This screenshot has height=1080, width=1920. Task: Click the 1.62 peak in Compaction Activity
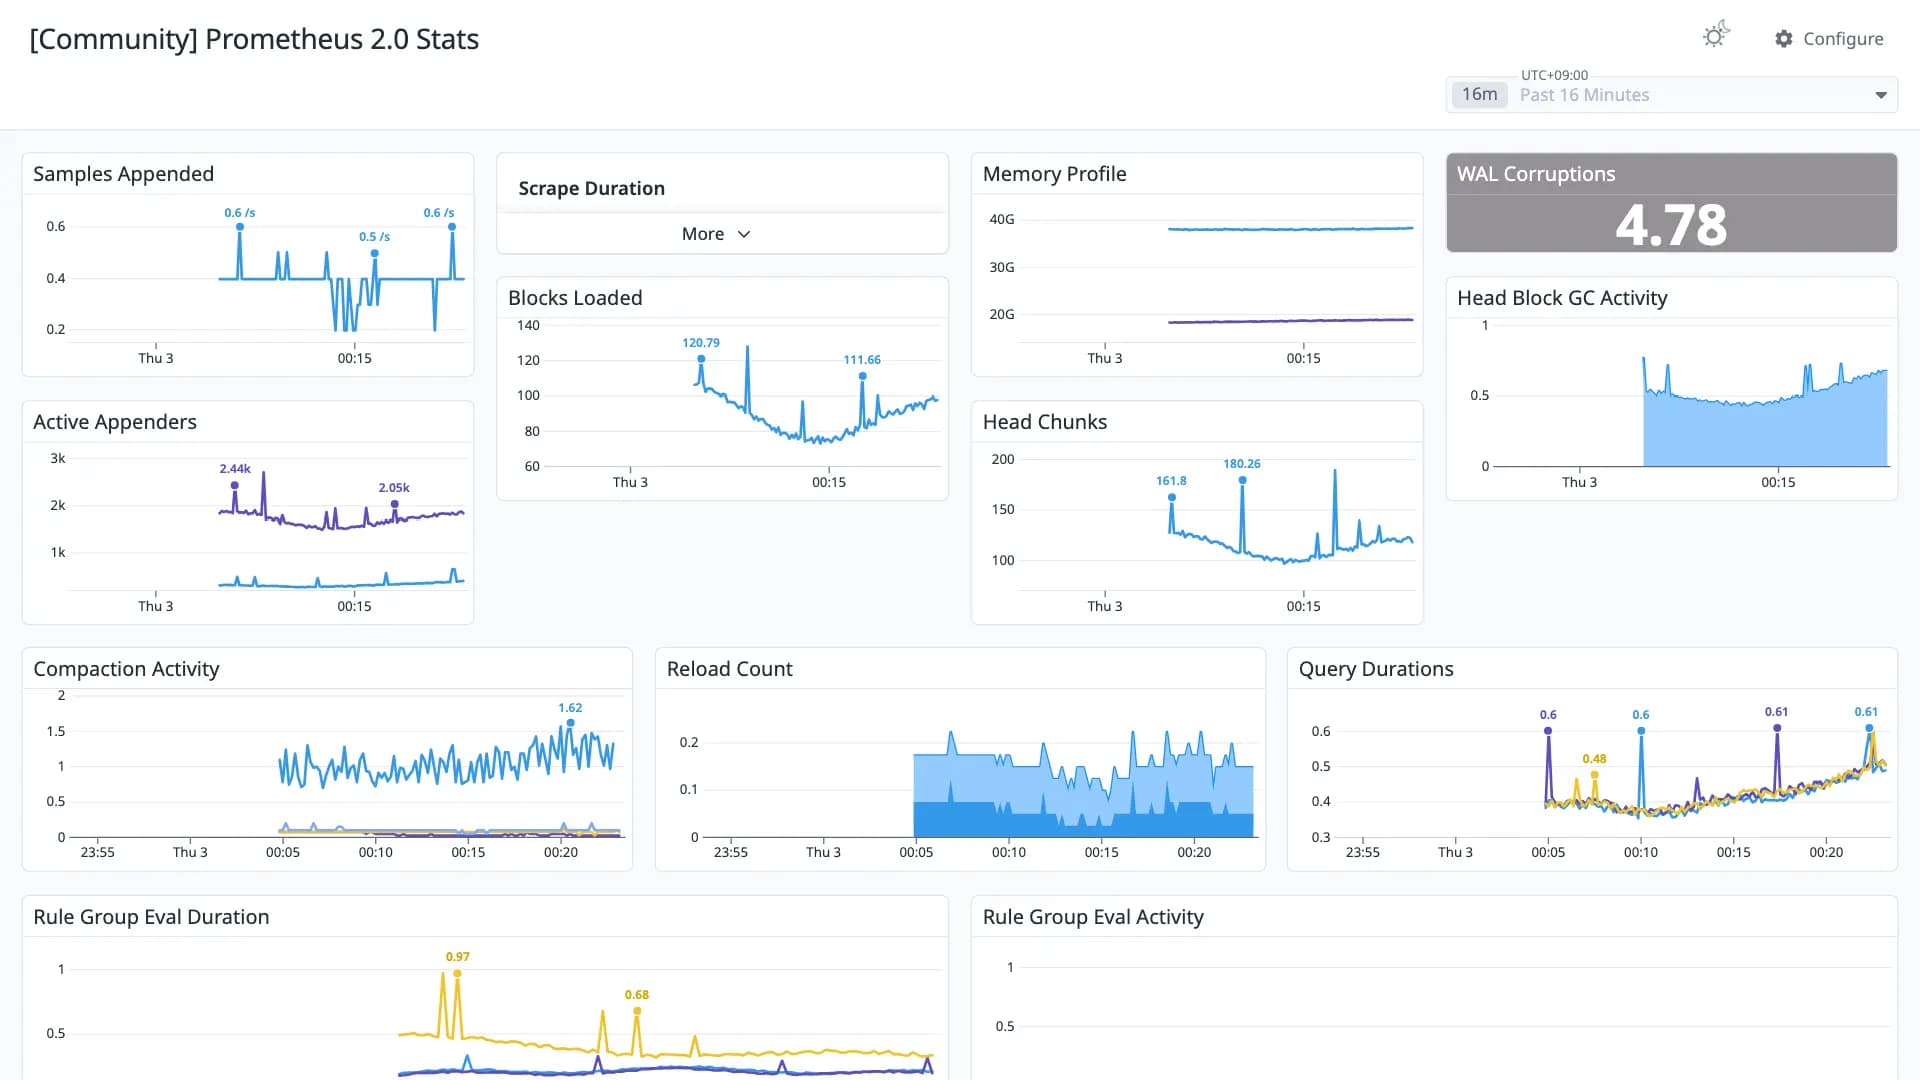point(570,722)
